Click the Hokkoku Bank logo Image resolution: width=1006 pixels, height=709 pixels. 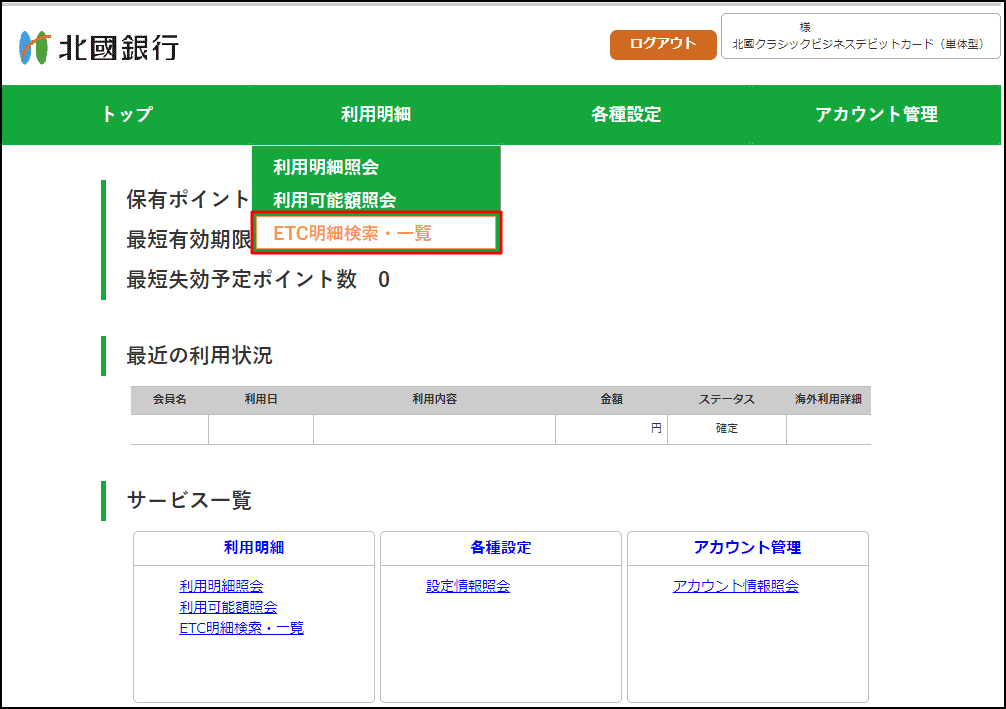(x=98, y=46)
